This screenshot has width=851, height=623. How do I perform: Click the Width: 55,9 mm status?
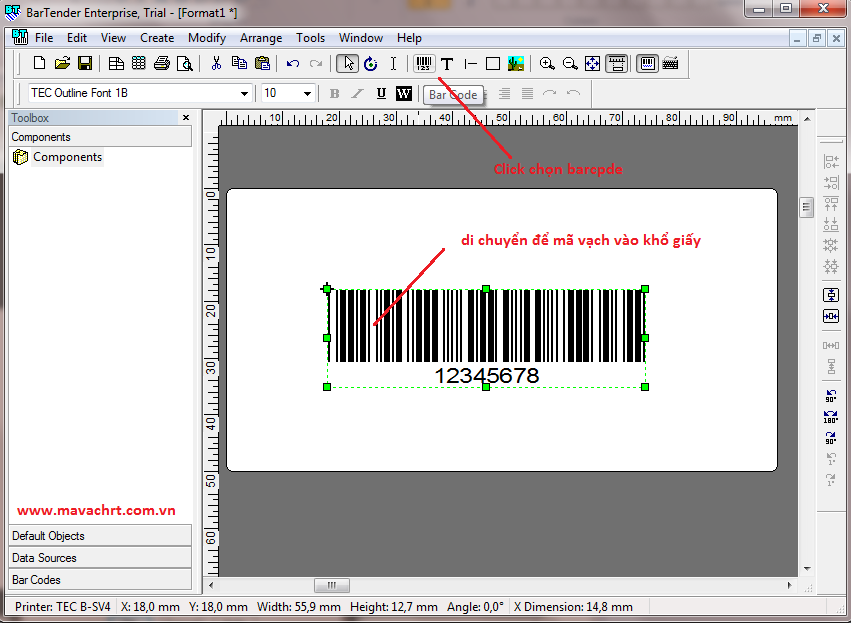(x=299, y=607)
